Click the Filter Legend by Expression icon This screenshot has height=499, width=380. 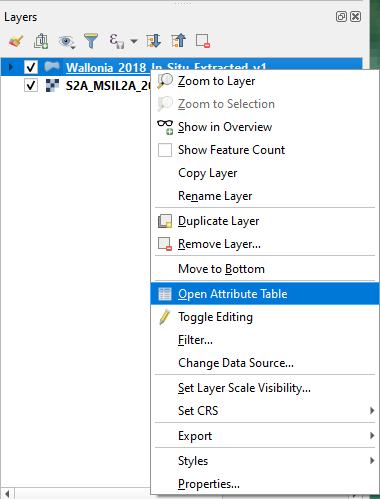[117, 41]
